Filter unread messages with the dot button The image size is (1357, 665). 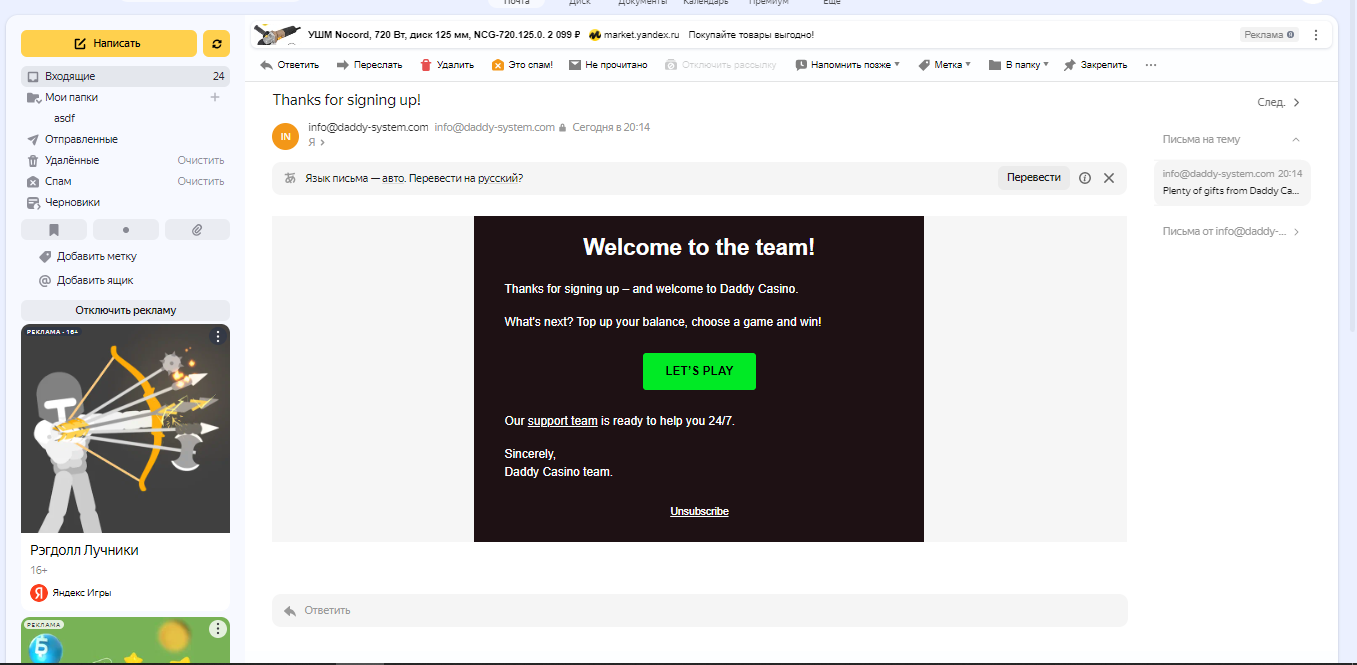coord(125,230)
